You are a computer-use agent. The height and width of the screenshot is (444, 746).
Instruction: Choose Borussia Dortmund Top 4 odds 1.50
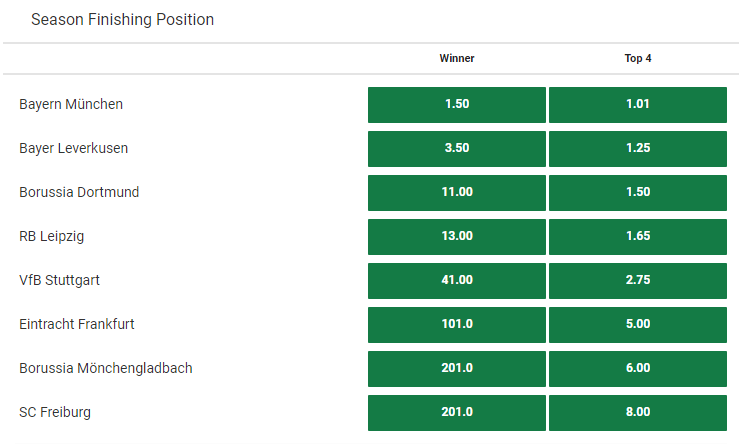638,193
